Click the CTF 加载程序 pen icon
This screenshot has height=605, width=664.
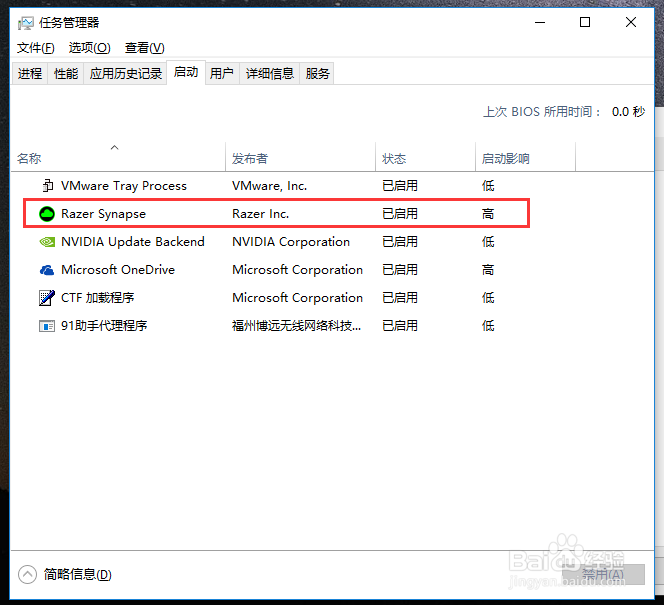[x=47, y=298]
